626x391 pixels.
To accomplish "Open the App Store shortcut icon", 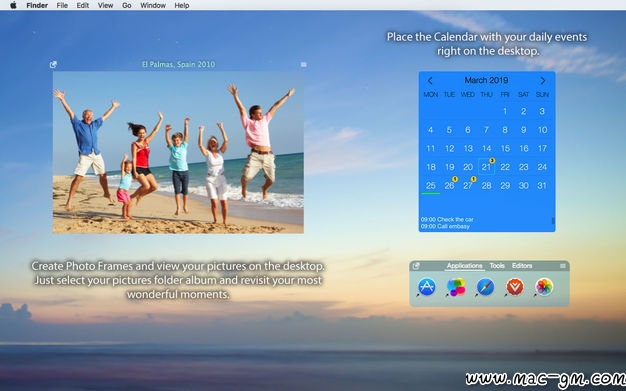I will 426,287.
